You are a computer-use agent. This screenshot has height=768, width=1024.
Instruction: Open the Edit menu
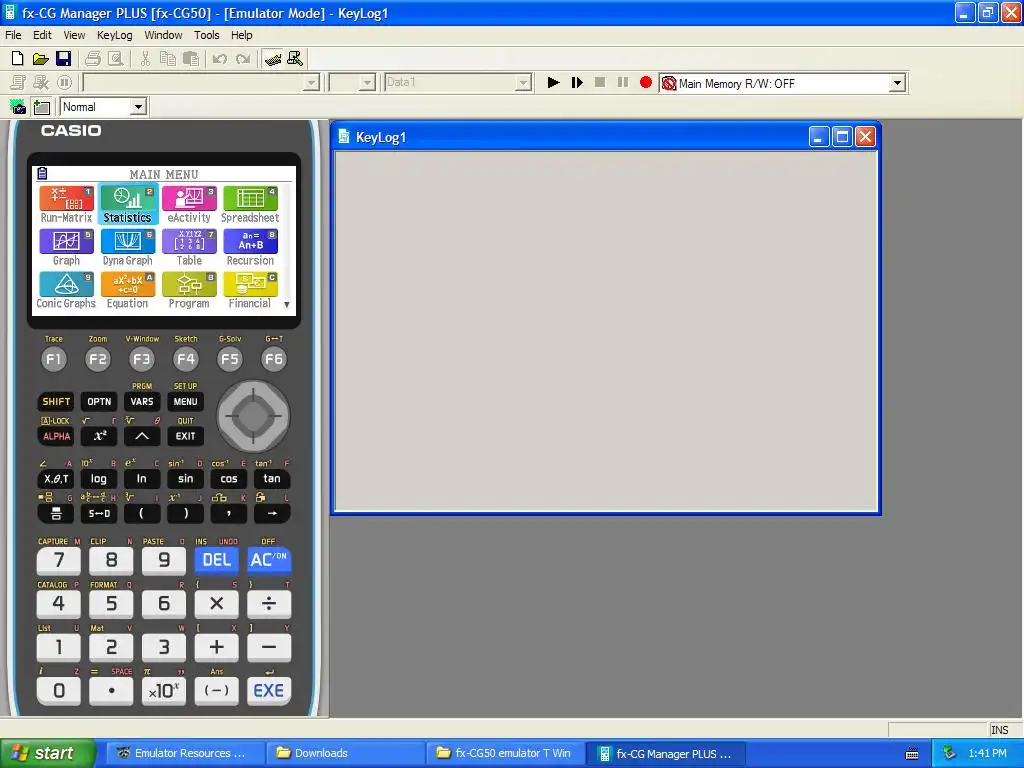[42, 35]
